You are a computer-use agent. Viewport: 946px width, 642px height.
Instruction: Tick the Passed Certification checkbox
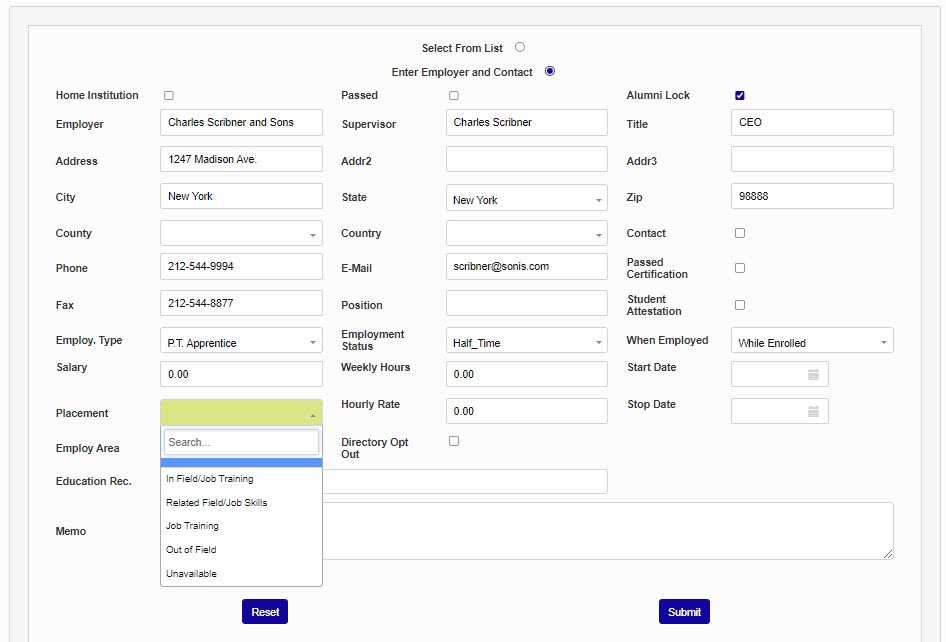pyautogui.click(x=740, y=268)
